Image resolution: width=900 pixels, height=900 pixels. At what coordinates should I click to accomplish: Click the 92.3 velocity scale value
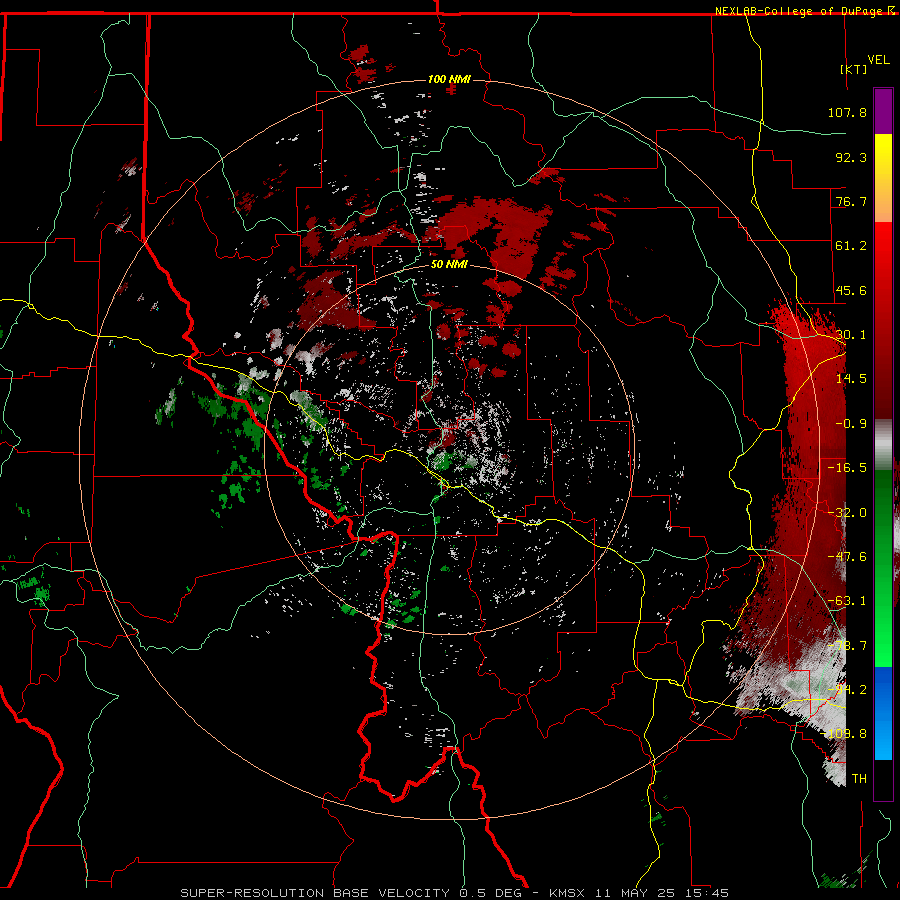click(851, 157)
